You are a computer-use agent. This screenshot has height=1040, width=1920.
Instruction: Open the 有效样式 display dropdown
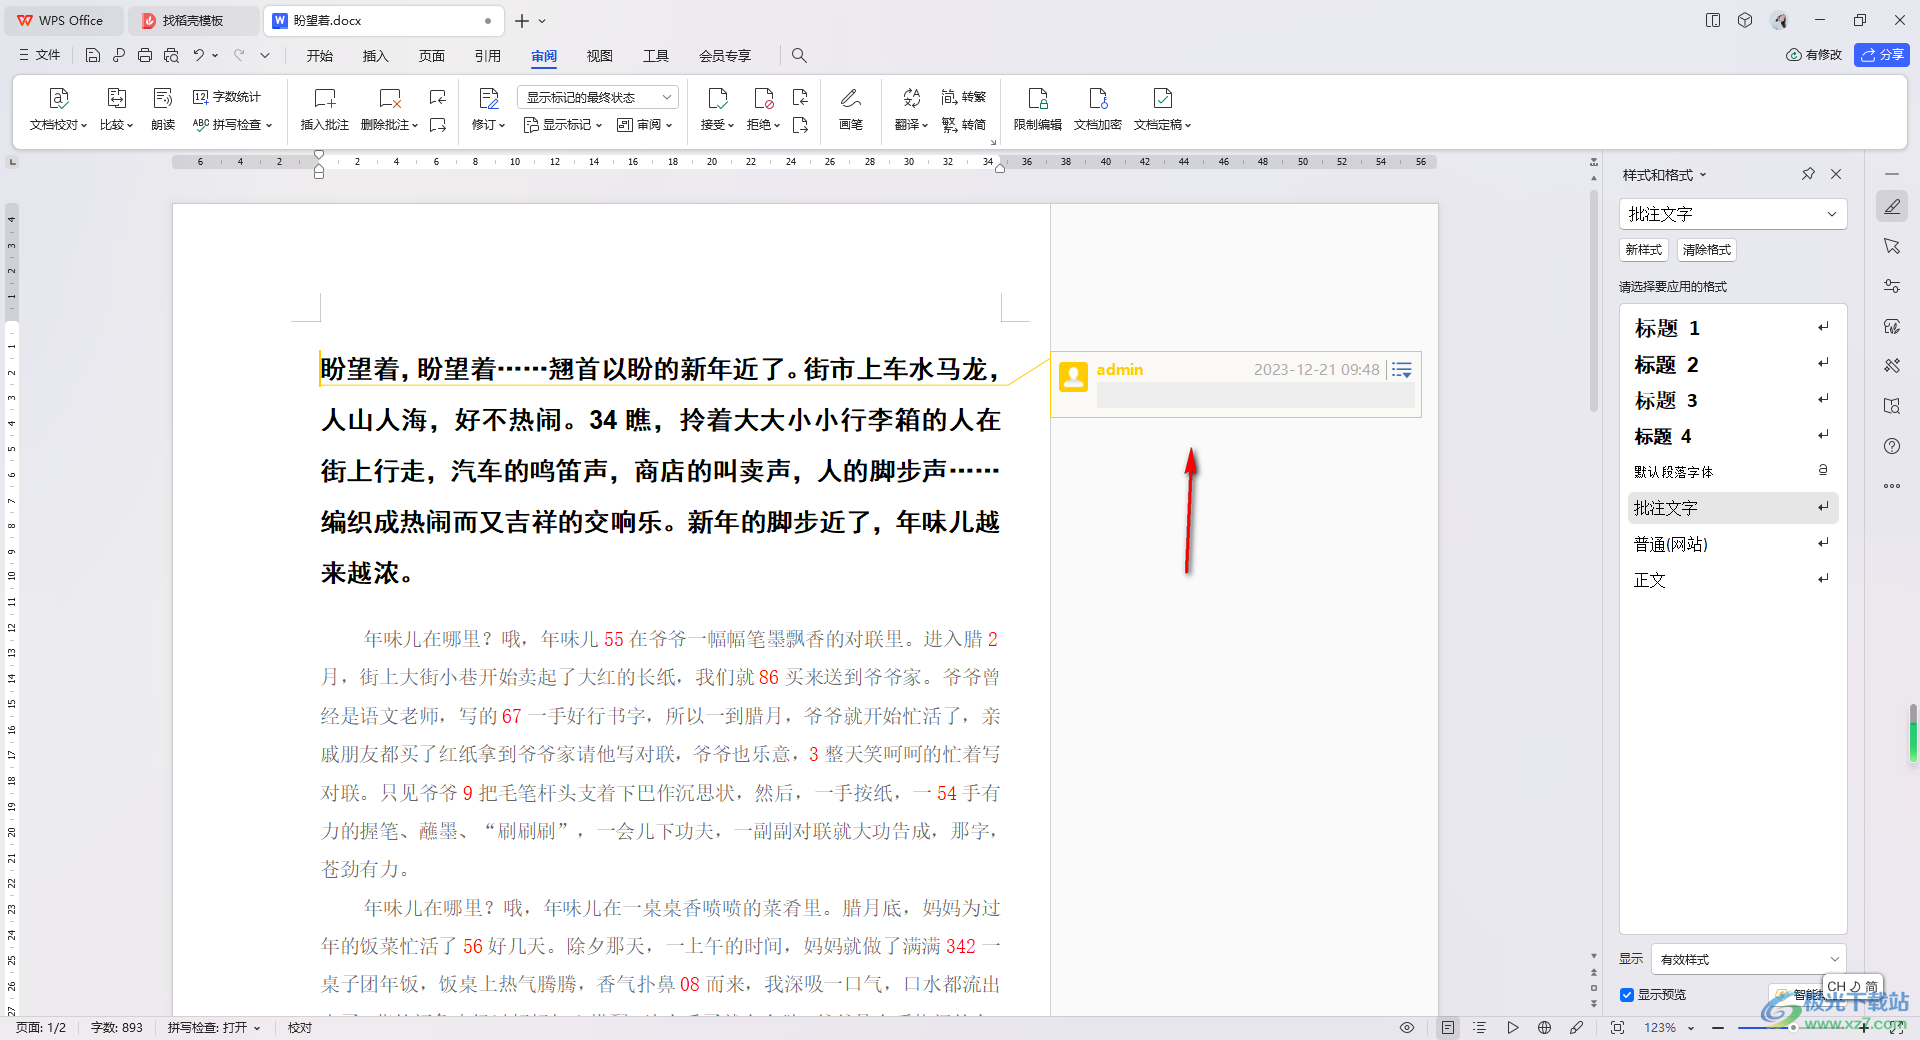click(1749, 959)
